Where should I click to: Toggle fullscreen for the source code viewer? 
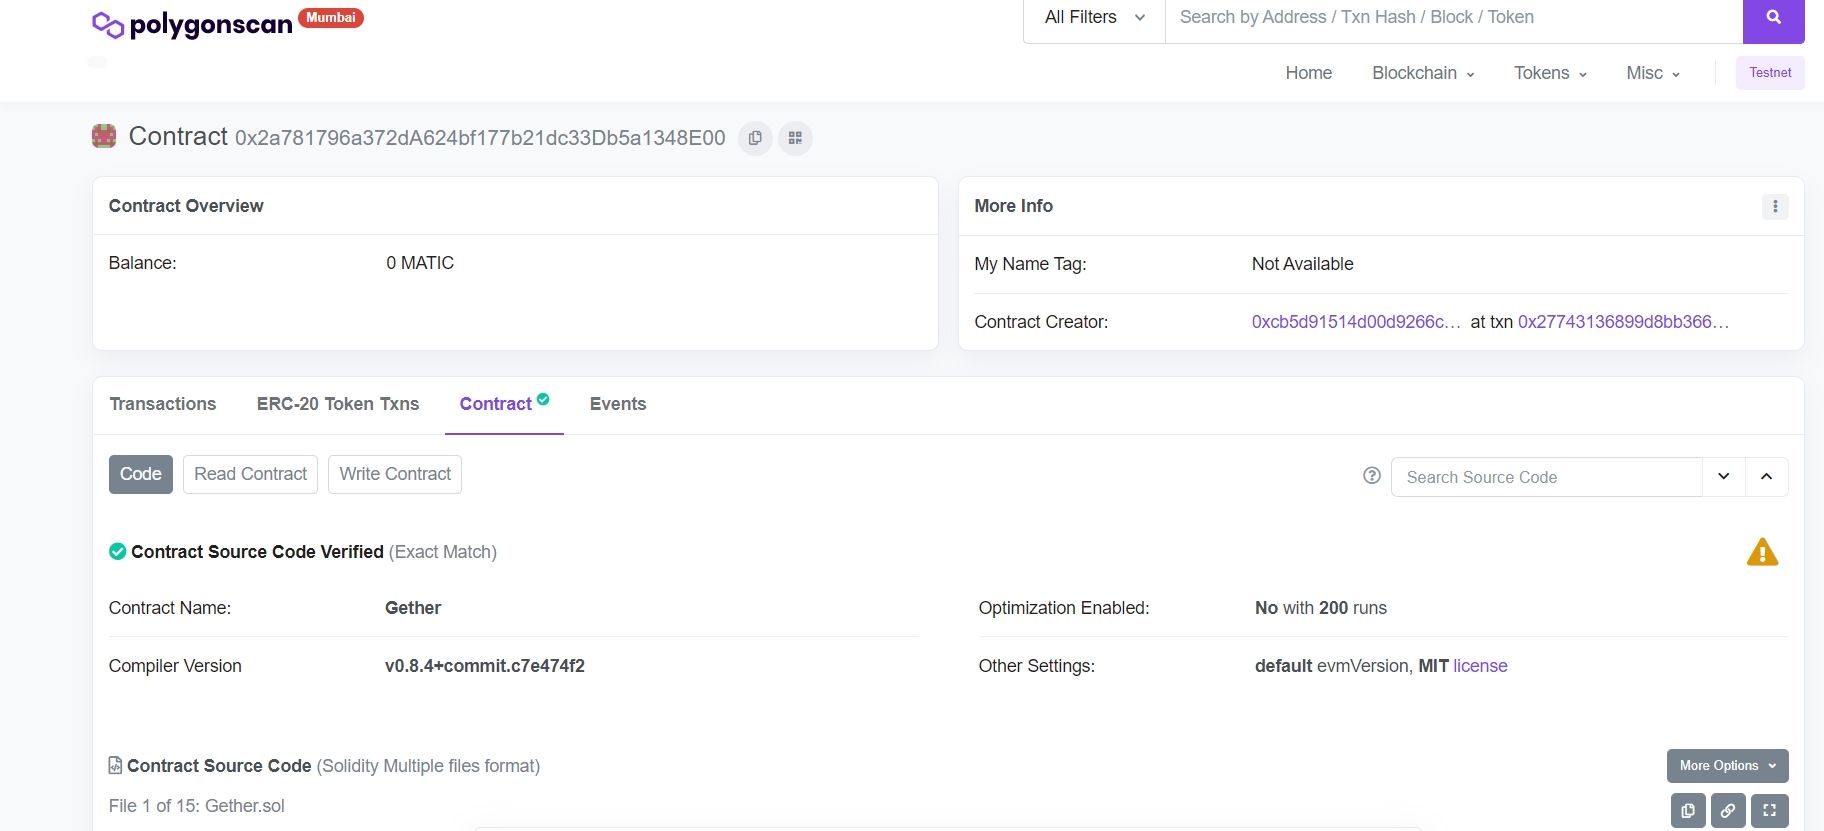click(x=1769, y=811)
